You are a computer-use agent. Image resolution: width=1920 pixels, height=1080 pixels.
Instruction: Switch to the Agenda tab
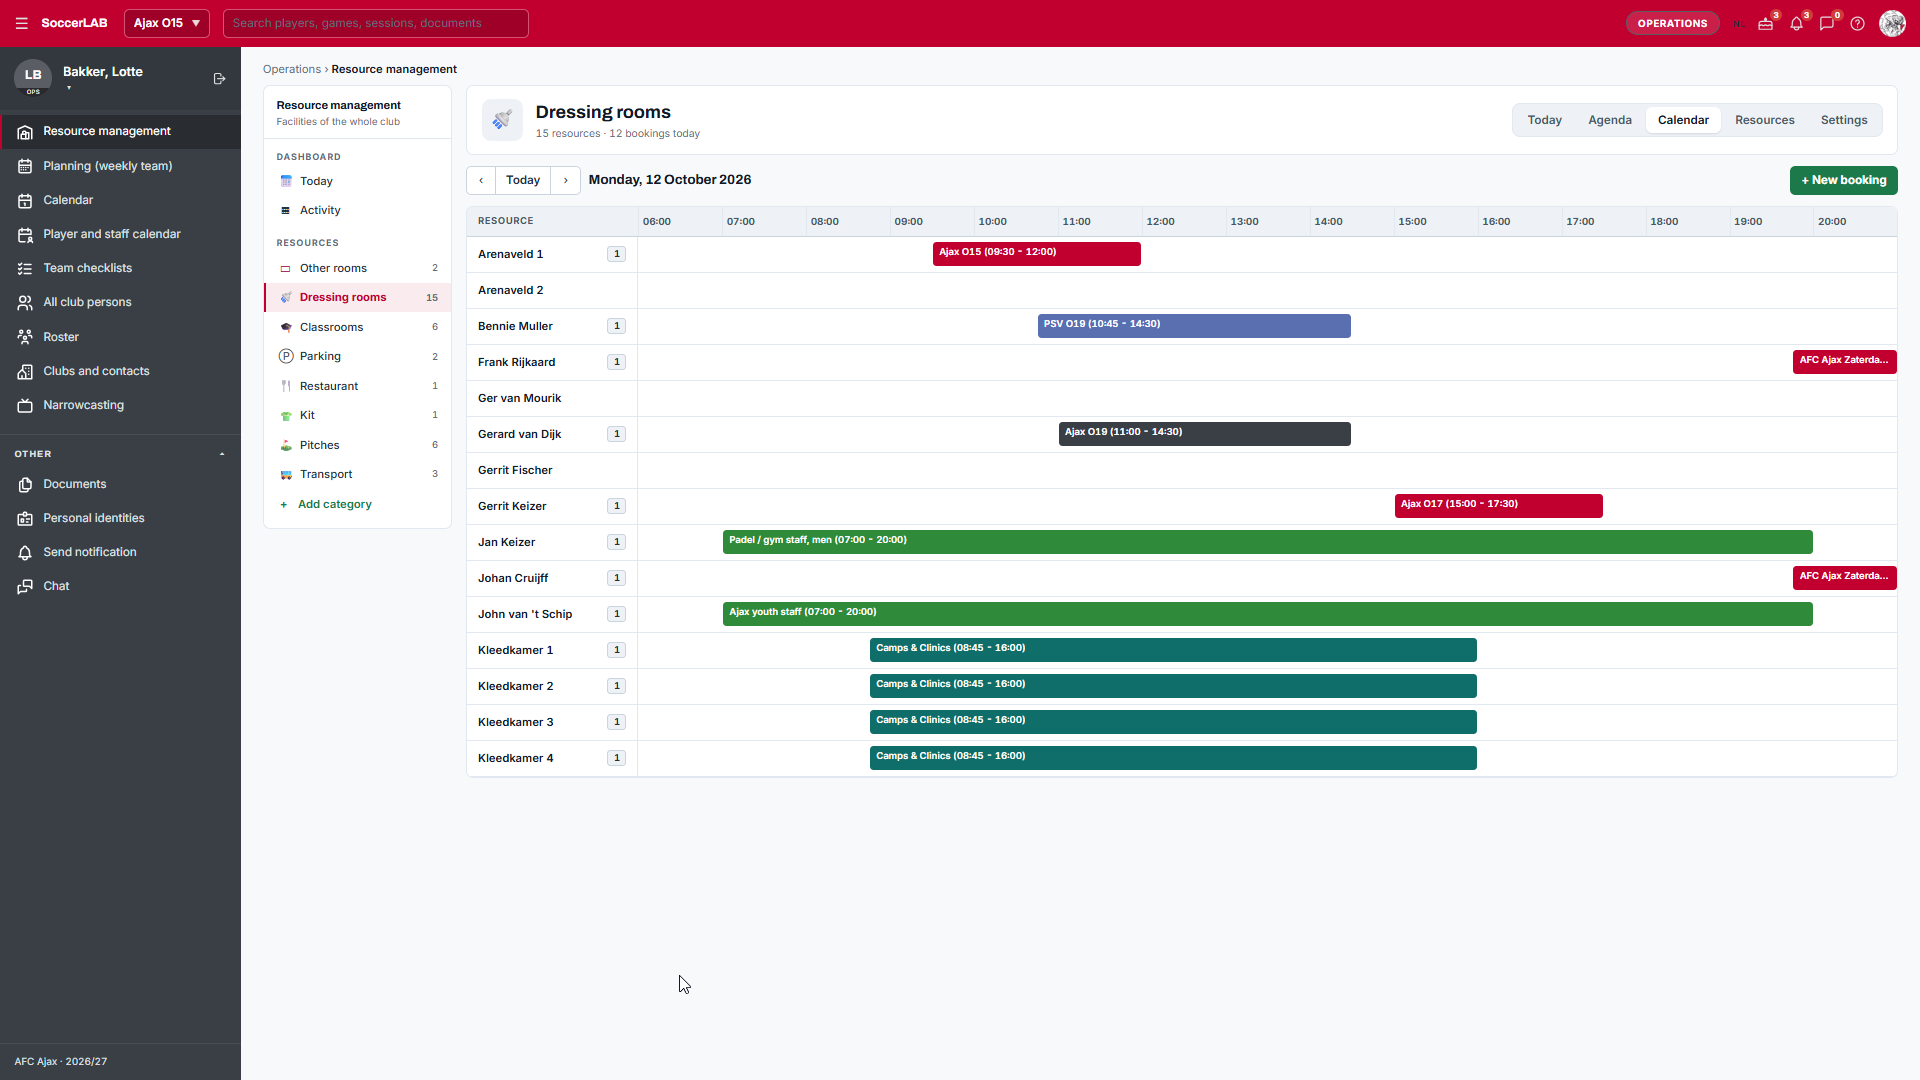click(1610, 120)
